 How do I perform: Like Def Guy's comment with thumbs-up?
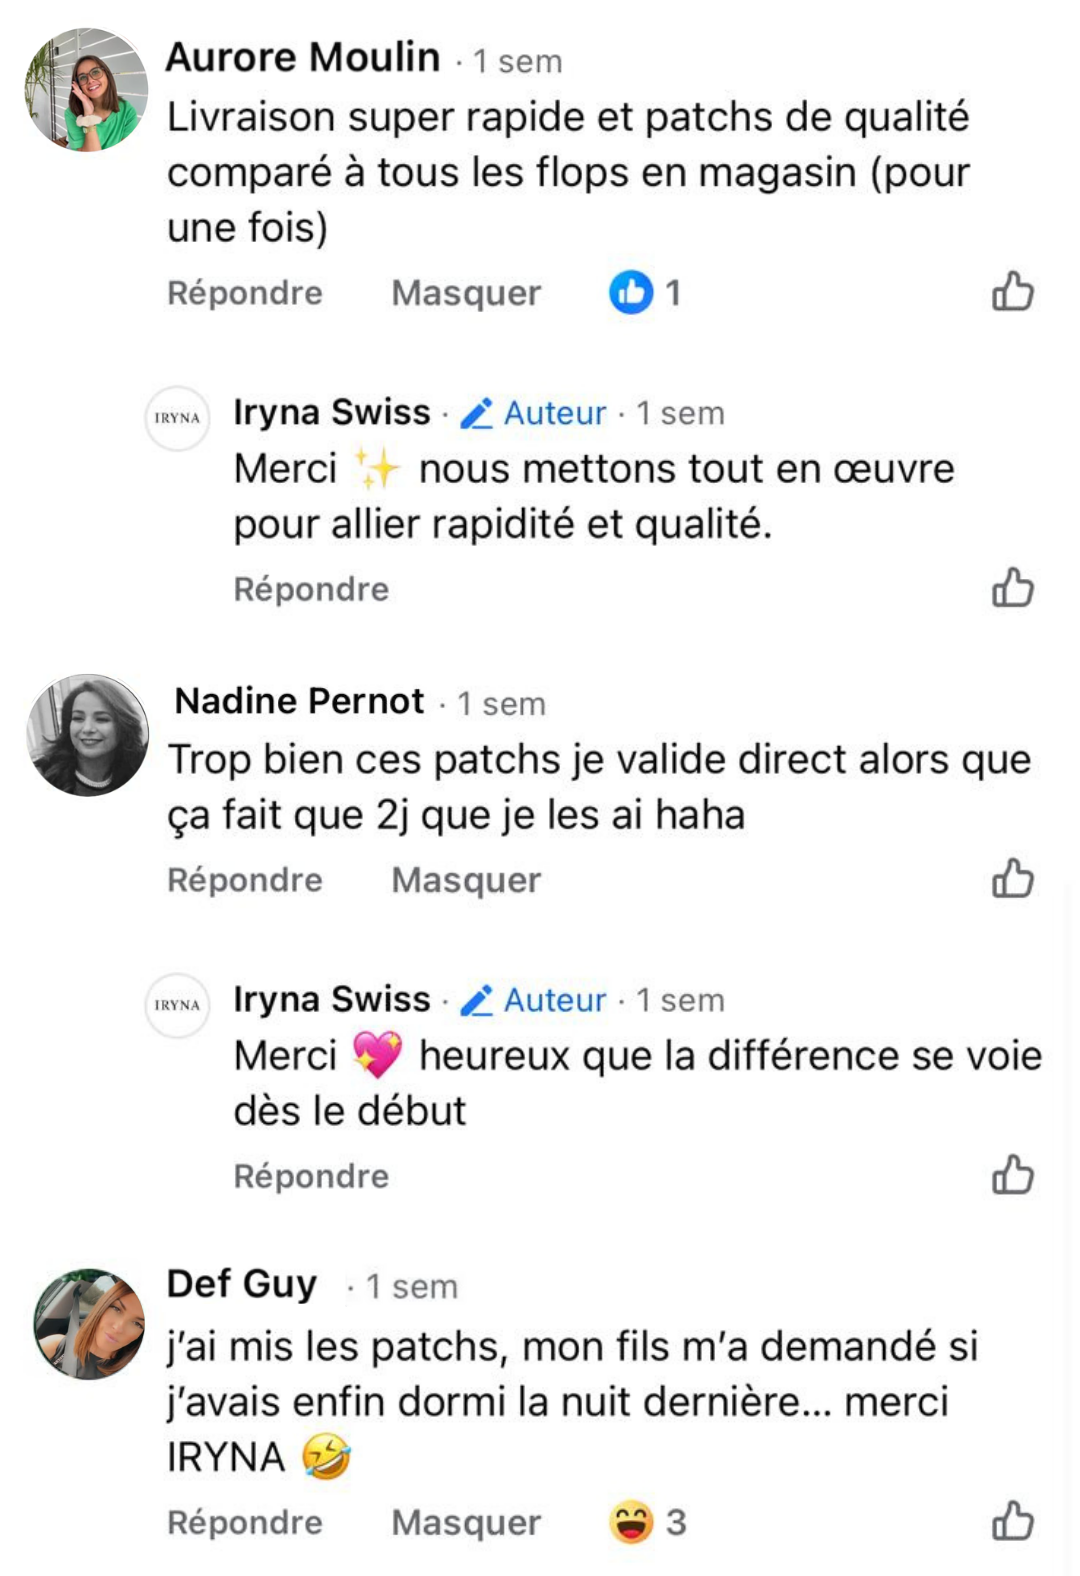click(1012, 1521)
